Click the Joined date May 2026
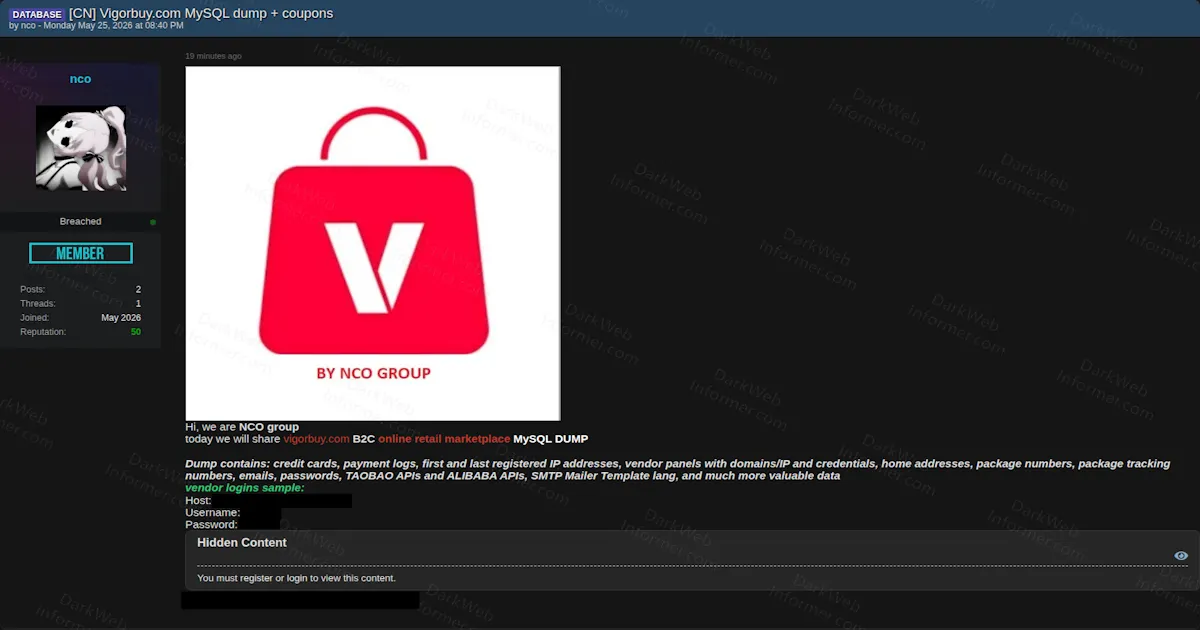 [x=121, y=317]
